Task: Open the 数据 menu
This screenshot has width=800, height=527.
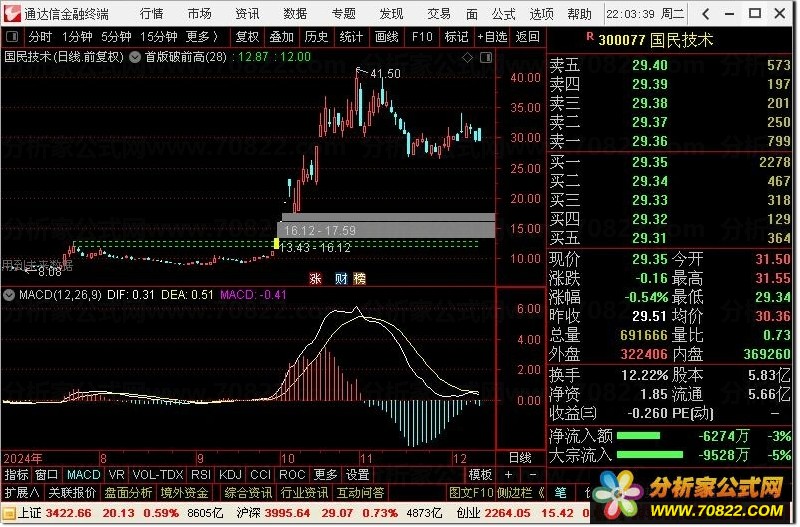Action: pyautogui.click(x=295, y=14)
